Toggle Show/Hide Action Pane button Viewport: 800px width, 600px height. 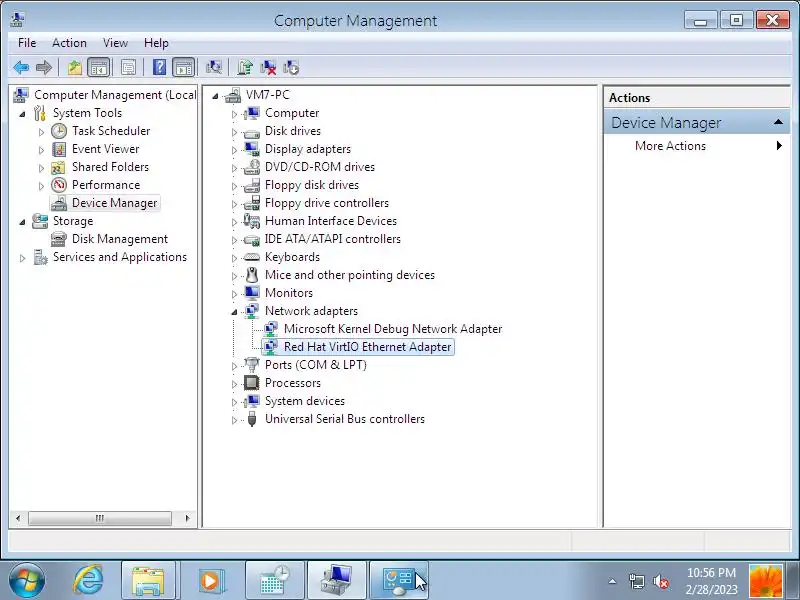coord(184,67)
